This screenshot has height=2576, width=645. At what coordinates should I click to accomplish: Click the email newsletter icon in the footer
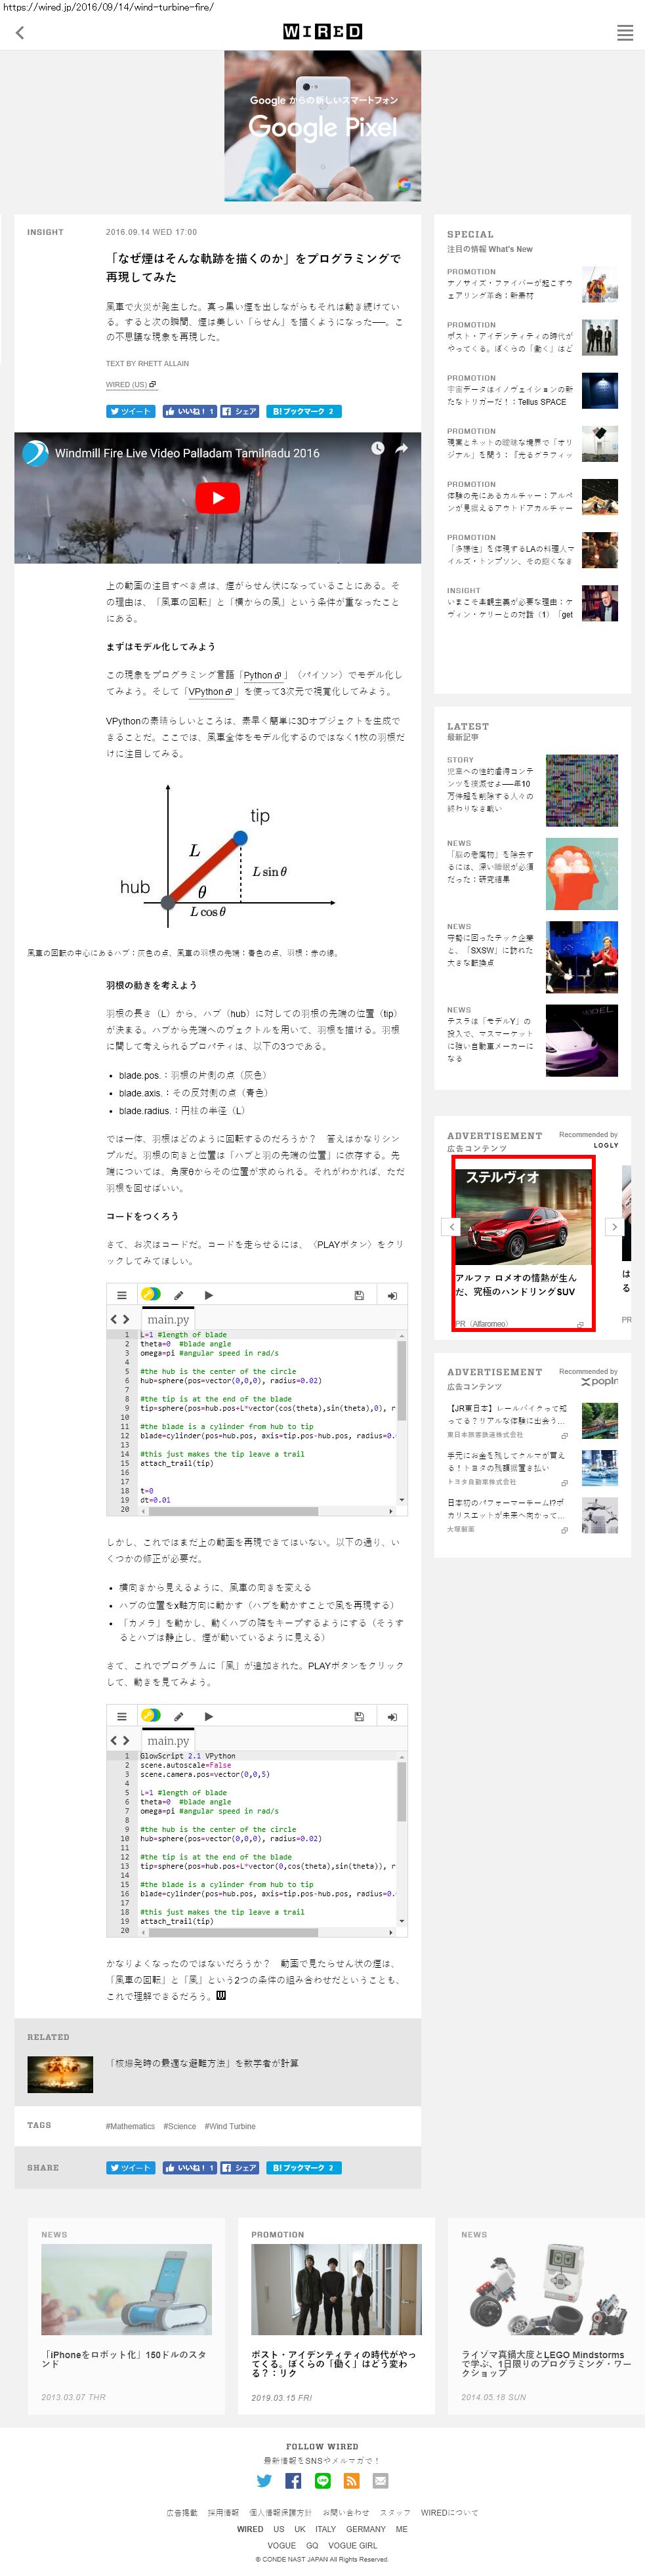[380, 2481]
